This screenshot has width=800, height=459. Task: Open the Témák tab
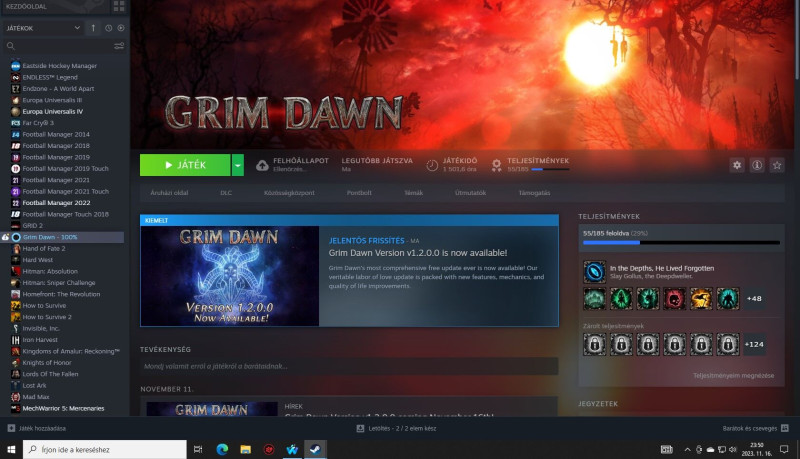coord(413,193)
